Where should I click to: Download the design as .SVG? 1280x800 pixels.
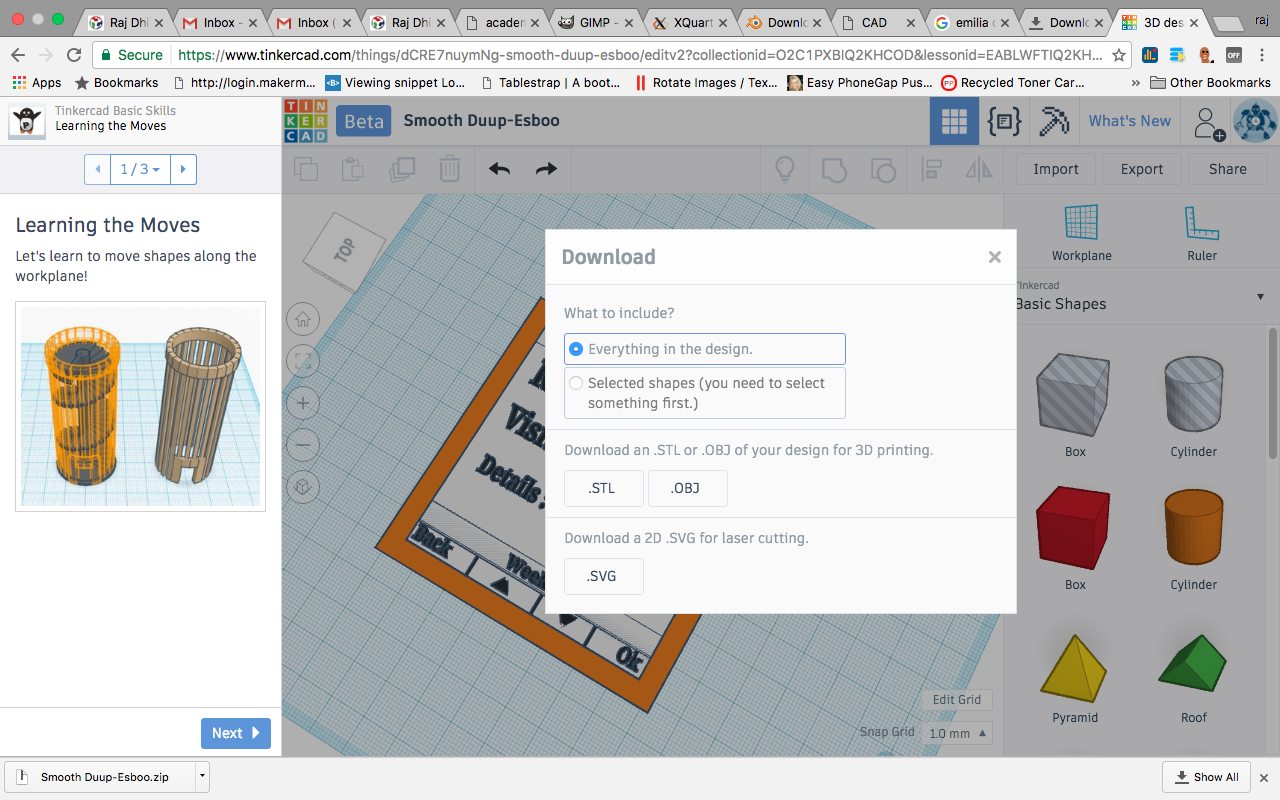(x=603, y=576)
